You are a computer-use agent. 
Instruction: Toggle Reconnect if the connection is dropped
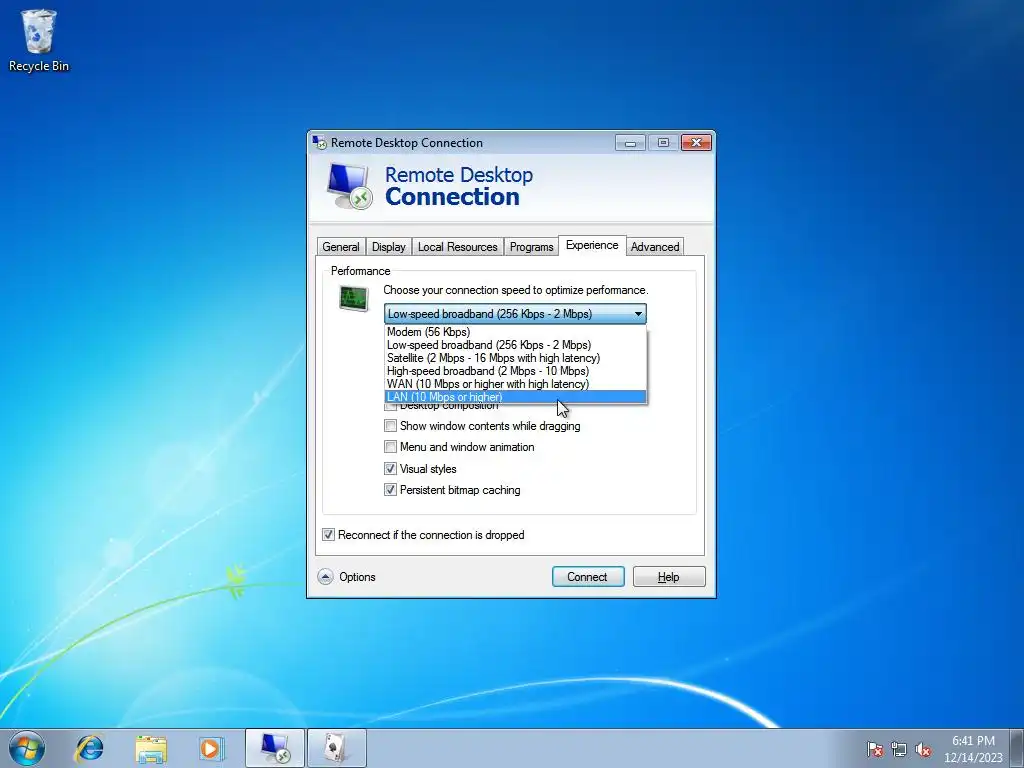[328, 535]
